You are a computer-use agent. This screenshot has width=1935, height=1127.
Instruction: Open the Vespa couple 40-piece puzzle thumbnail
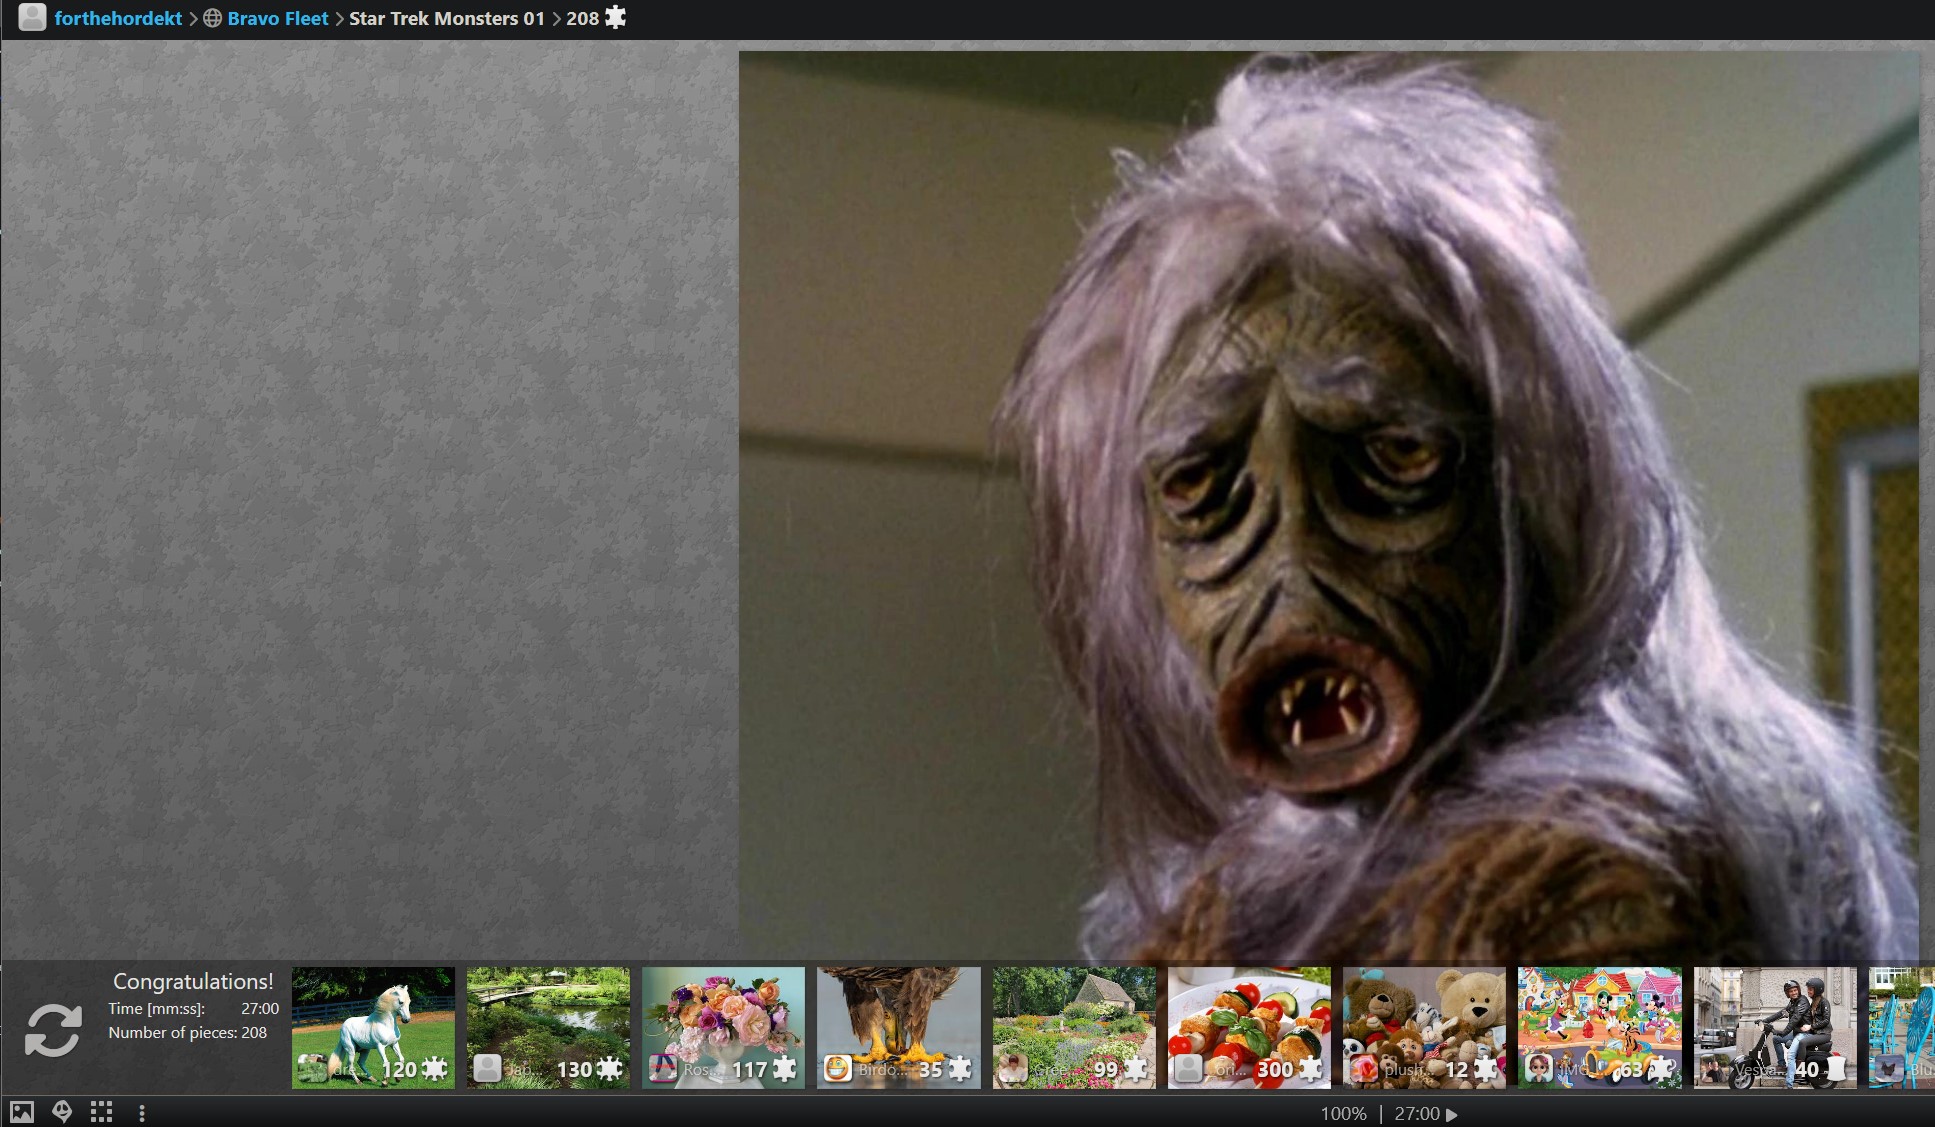(x=1775, y=1027)
